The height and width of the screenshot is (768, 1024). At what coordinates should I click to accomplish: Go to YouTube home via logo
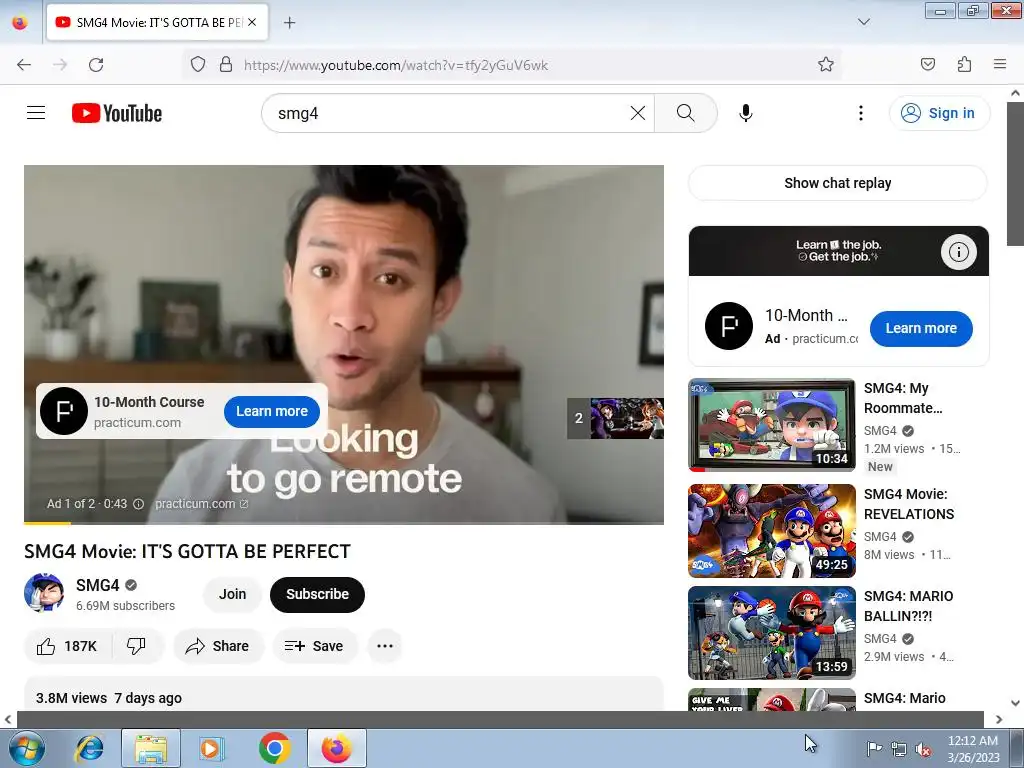point(117,113)
